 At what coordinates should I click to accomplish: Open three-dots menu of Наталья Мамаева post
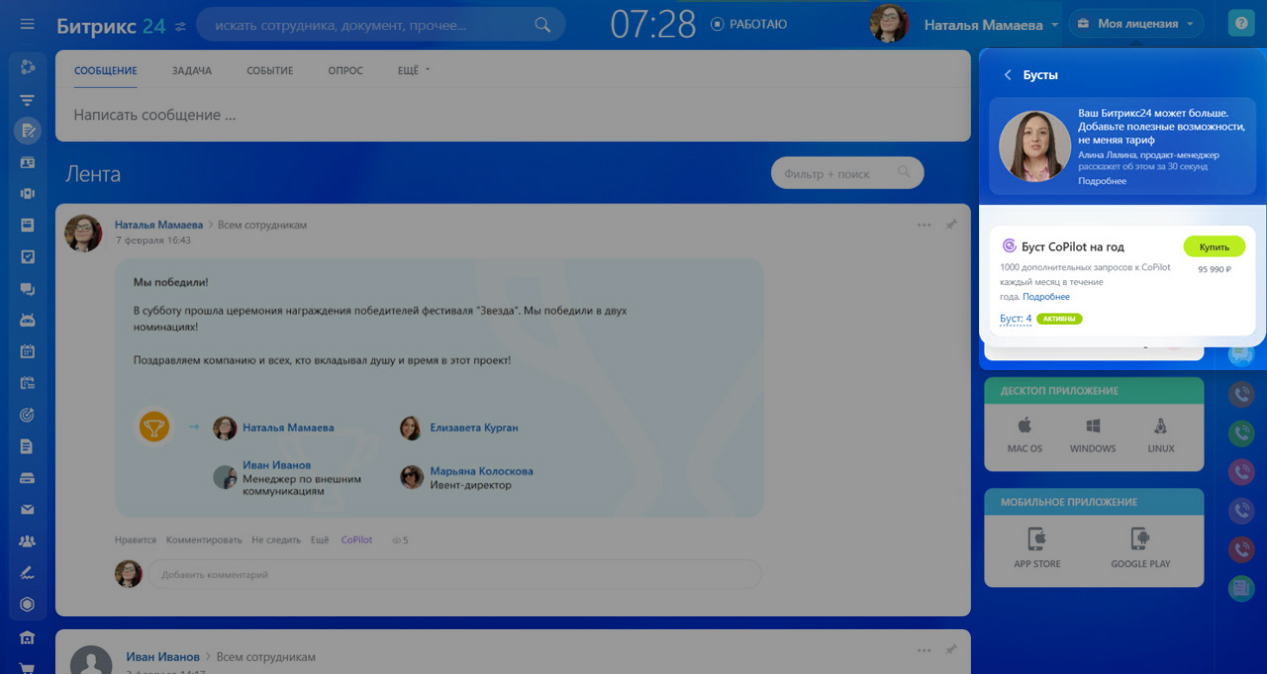[x=924, y=225]
